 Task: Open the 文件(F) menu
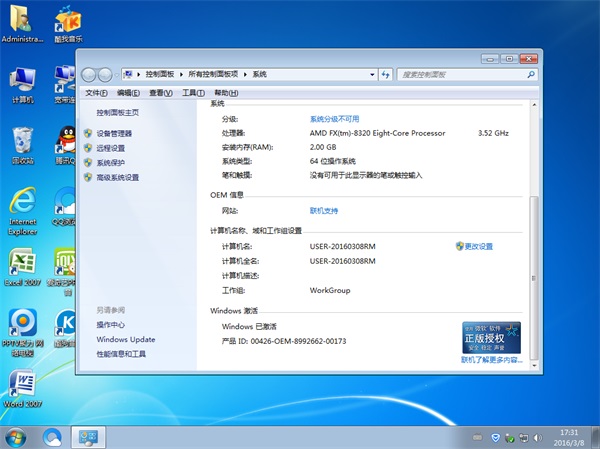click(96, 92)
